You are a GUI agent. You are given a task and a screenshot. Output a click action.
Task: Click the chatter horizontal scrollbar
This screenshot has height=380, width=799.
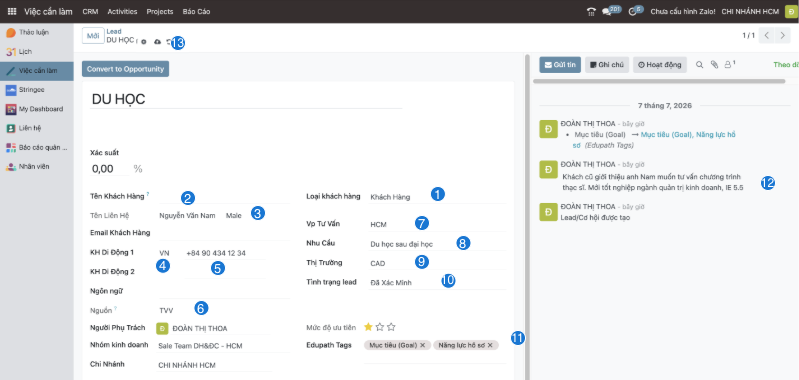coord(659,81)
